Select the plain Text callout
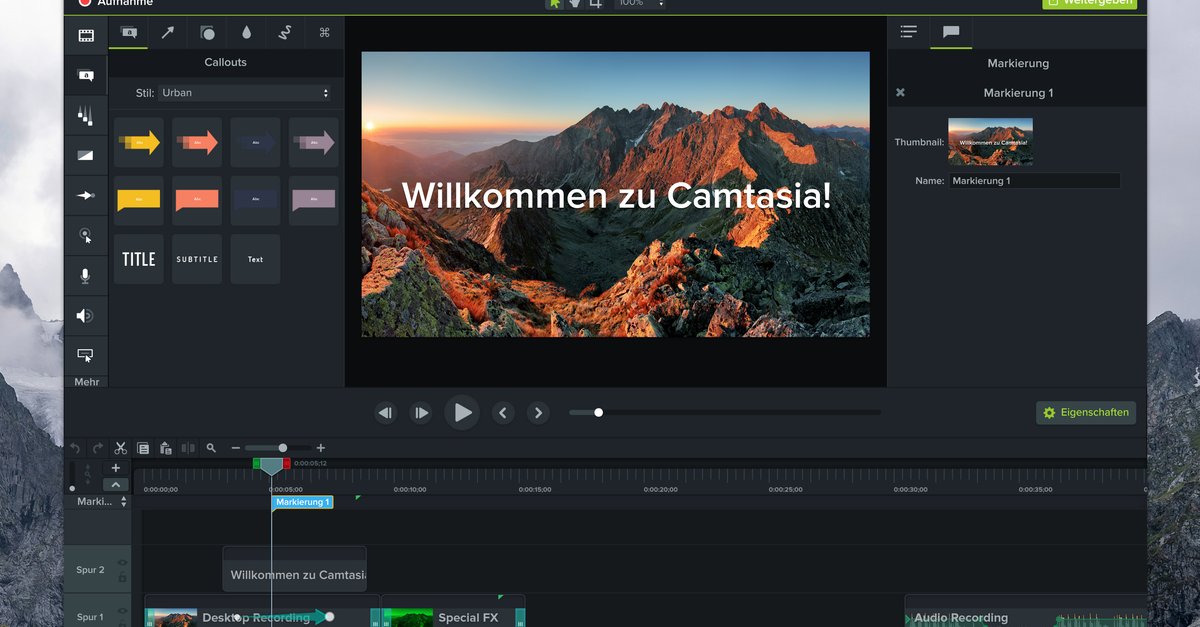The height and width of the screenshot is (627, 1200). pos(255,259)
